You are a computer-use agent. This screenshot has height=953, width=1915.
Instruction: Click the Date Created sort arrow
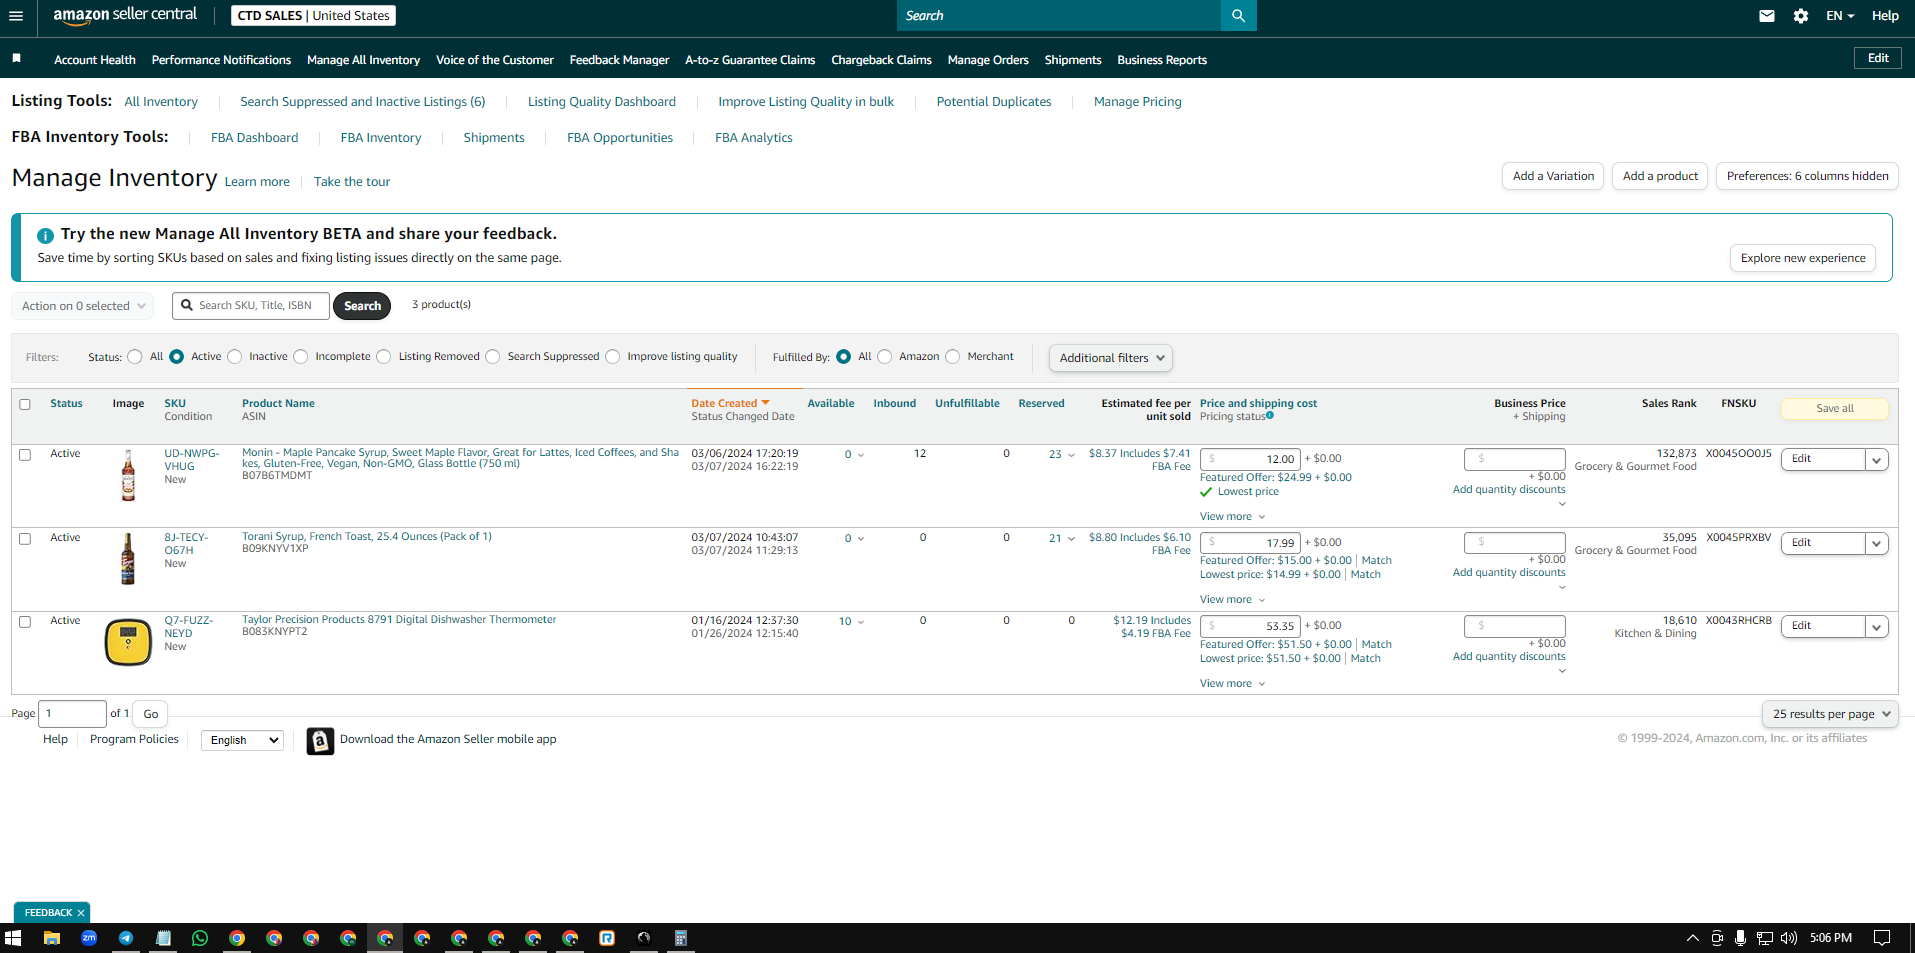pos(766,403)
